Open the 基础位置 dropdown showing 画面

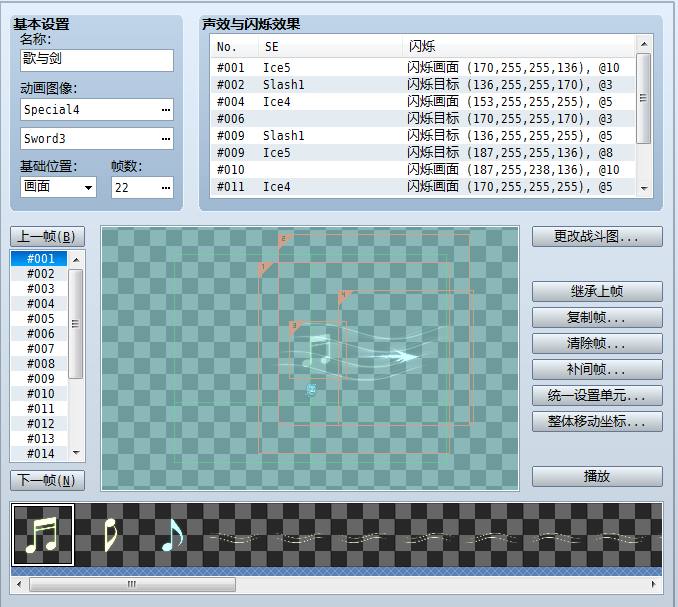tap(58, 187)
